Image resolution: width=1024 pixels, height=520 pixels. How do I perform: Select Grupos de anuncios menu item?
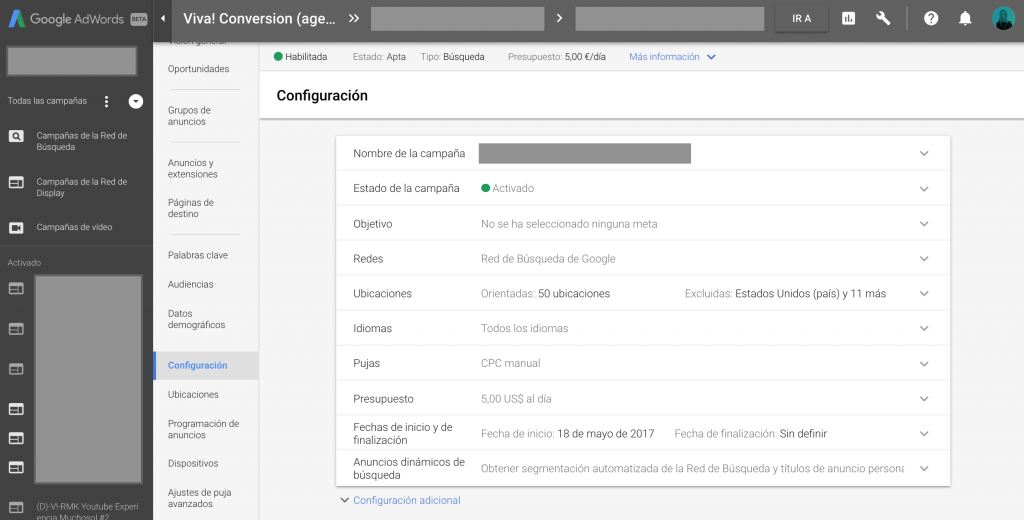pyautogui.click(x=189, y=116)
